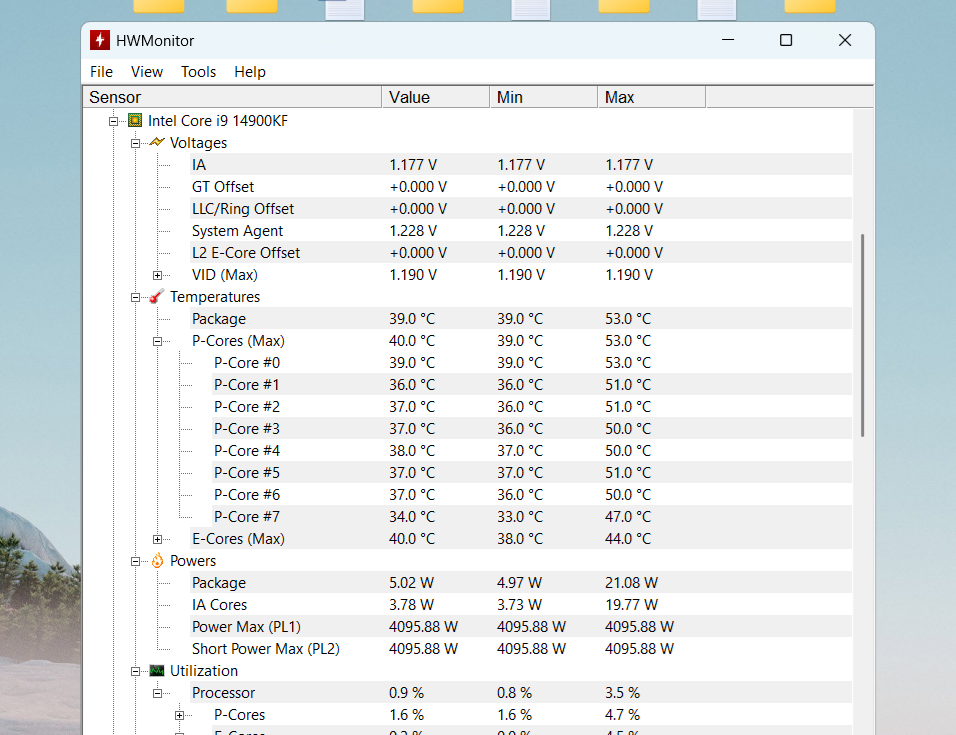This screenshot has width=956, height=735.
Task: Collapse the Processor utilization node
Action: coord(157,694)
